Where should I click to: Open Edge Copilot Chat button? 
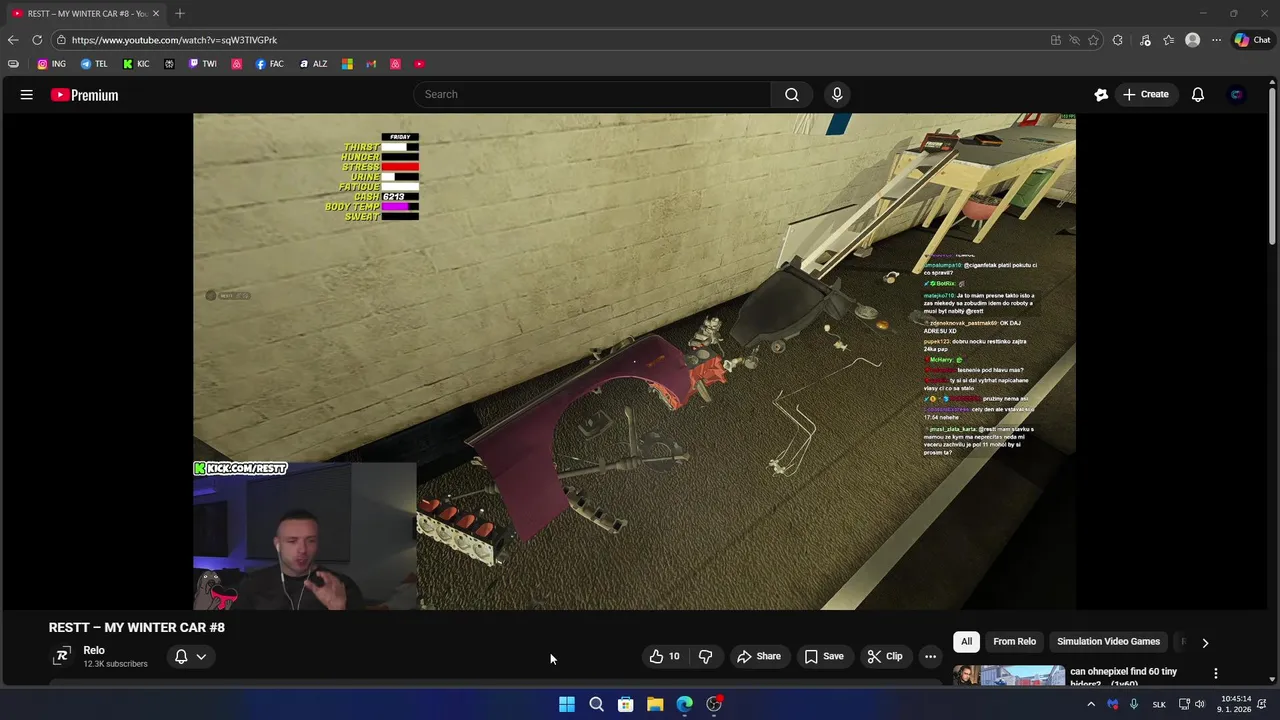tap(1252, 40)
